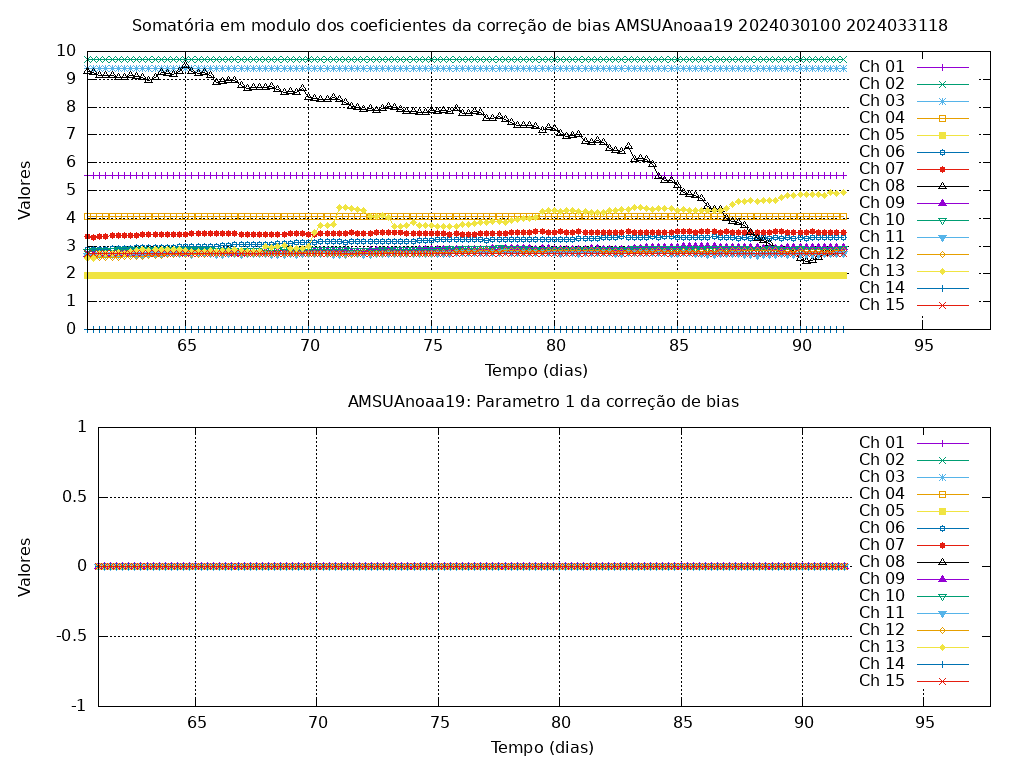
Task: Select 'Ch 15' label in Somatória chart legend
Action: (882, 304)
